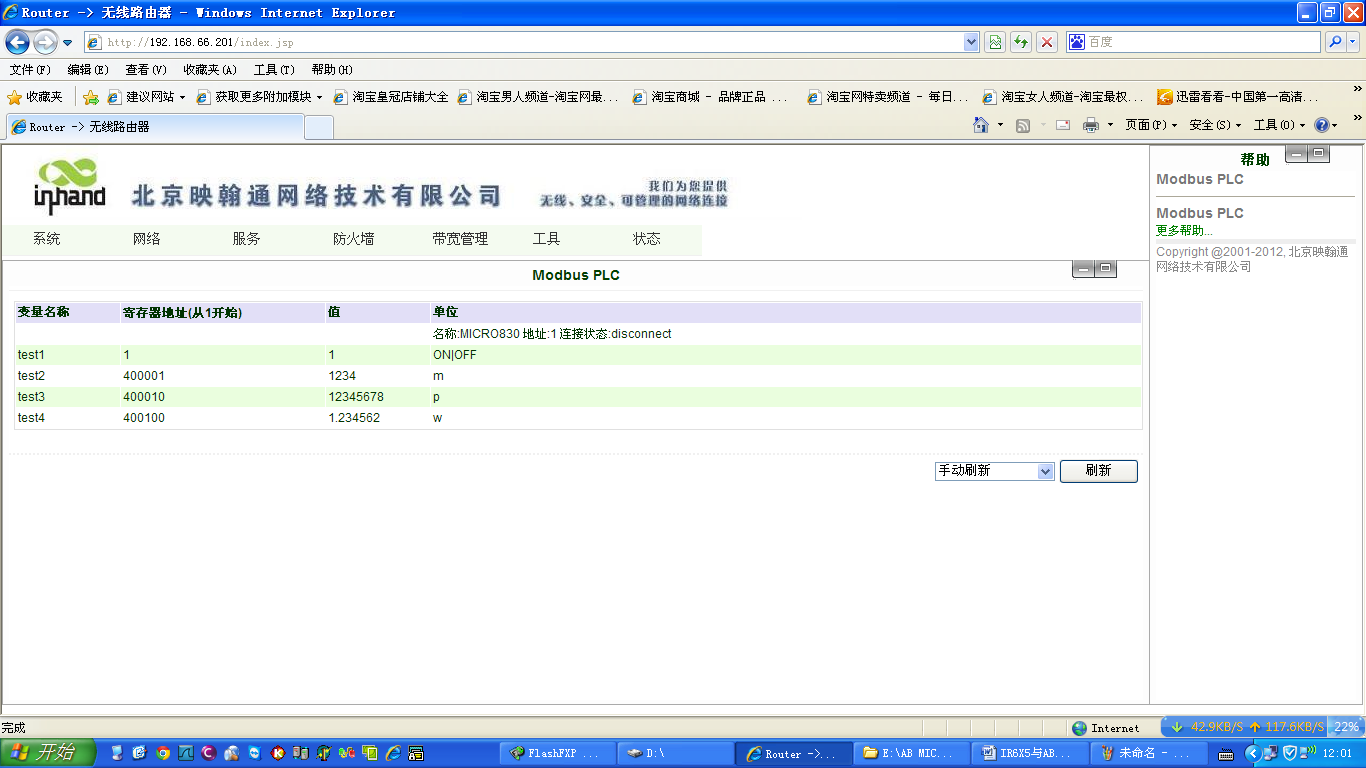The height and width of the screenshot is (768, 1366).
Task: Open the Favorites star button
Action: point(35,97)
